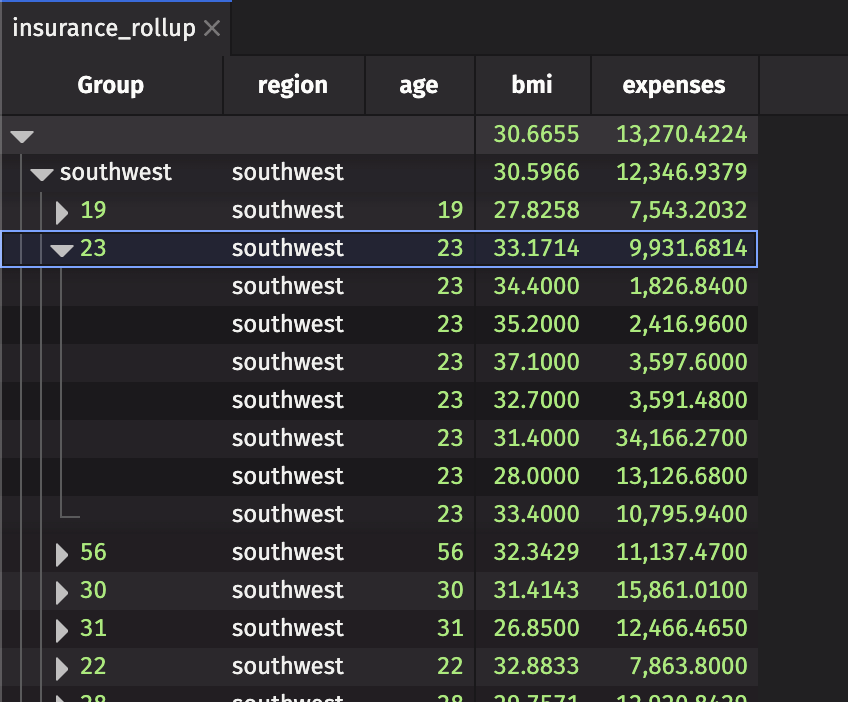Sort by the bmi column header
The image size is (848, 702).
tap(532, 85)
